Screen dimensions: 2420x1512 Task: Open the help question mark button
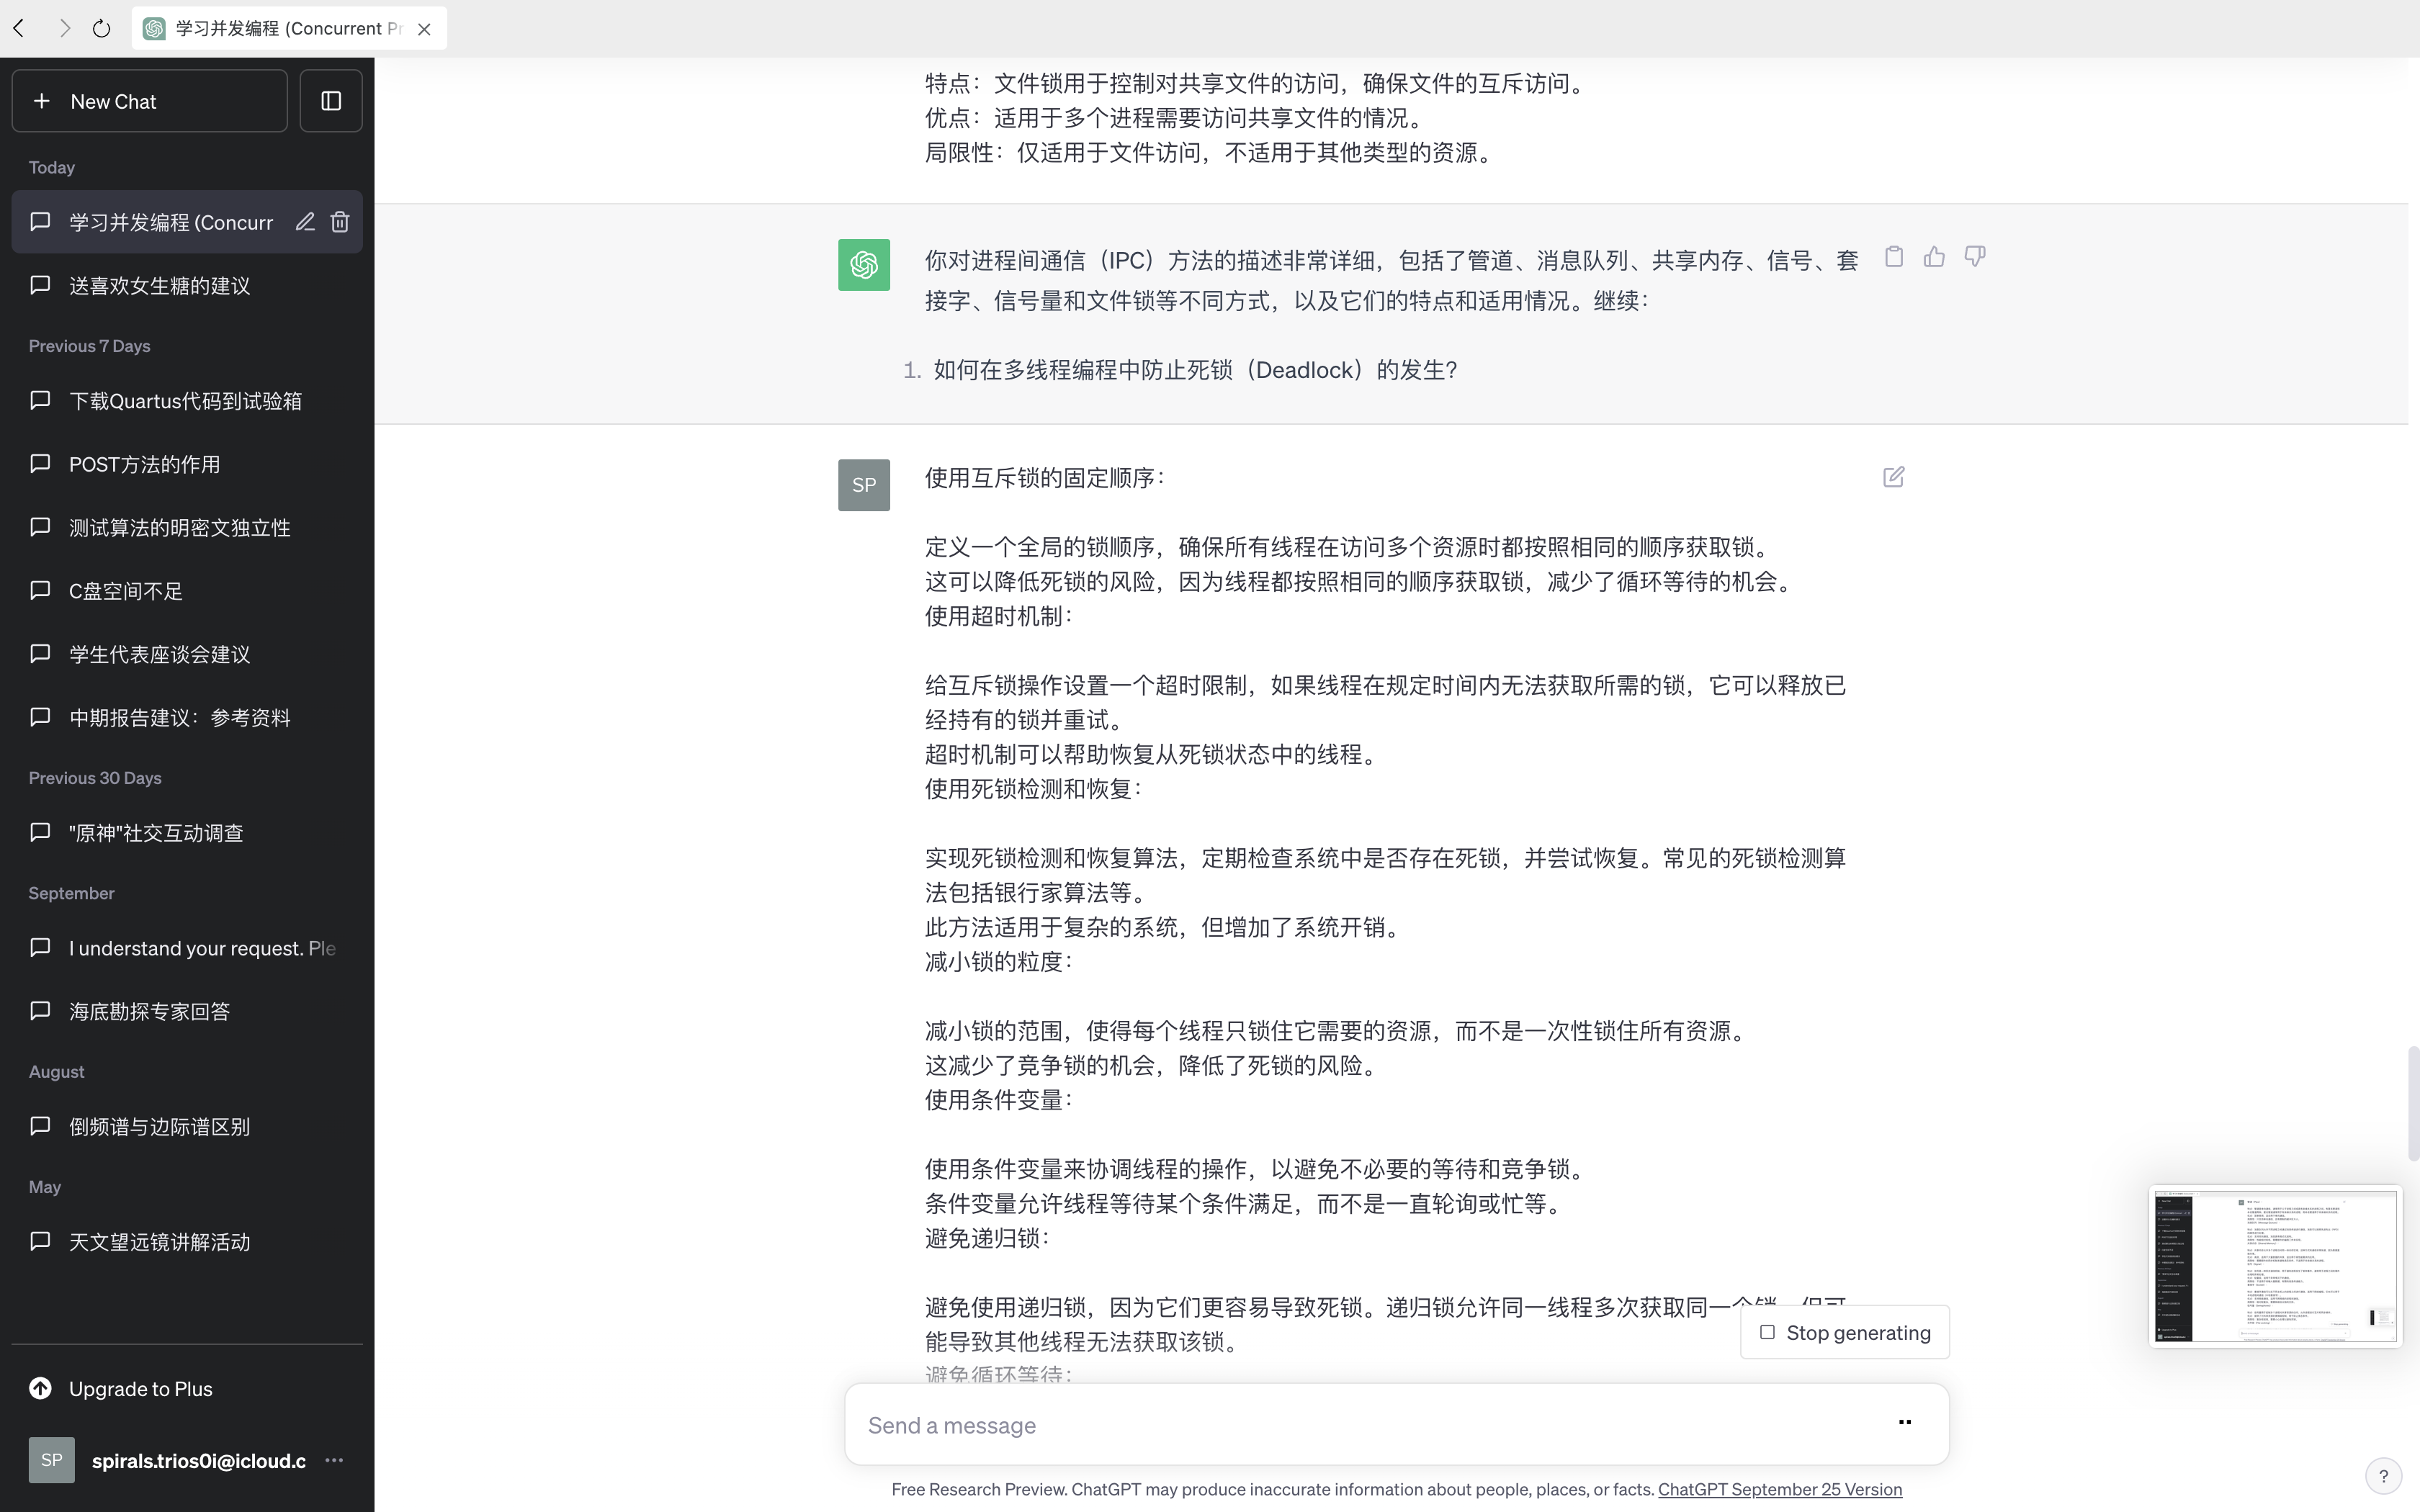click(x=2383, y=1475)
